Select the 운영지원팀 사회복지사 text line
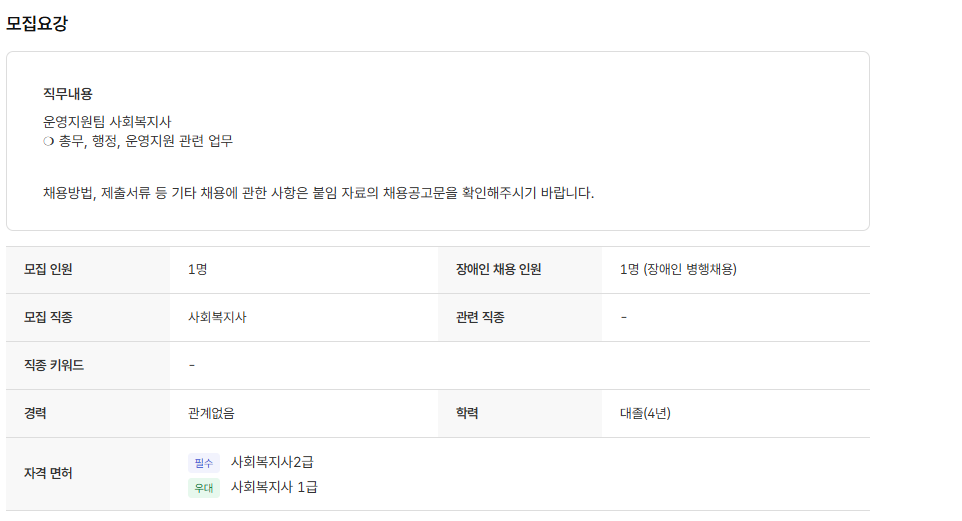The image size is (962, 521). [107, 121]
